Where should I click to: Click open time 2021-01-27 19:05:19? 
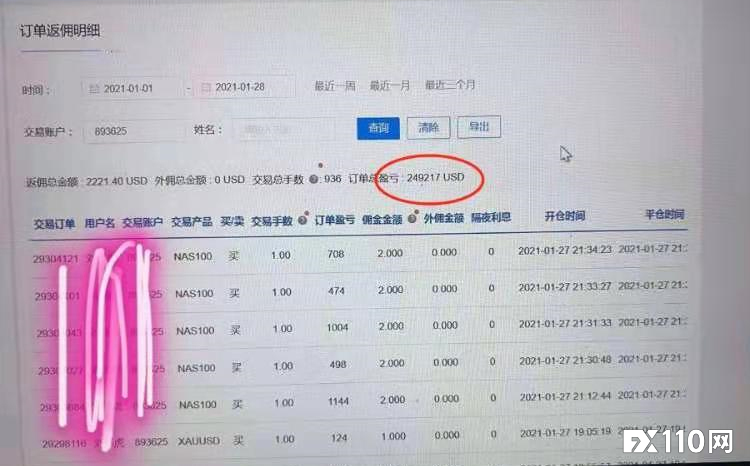[x=565, y=433]
